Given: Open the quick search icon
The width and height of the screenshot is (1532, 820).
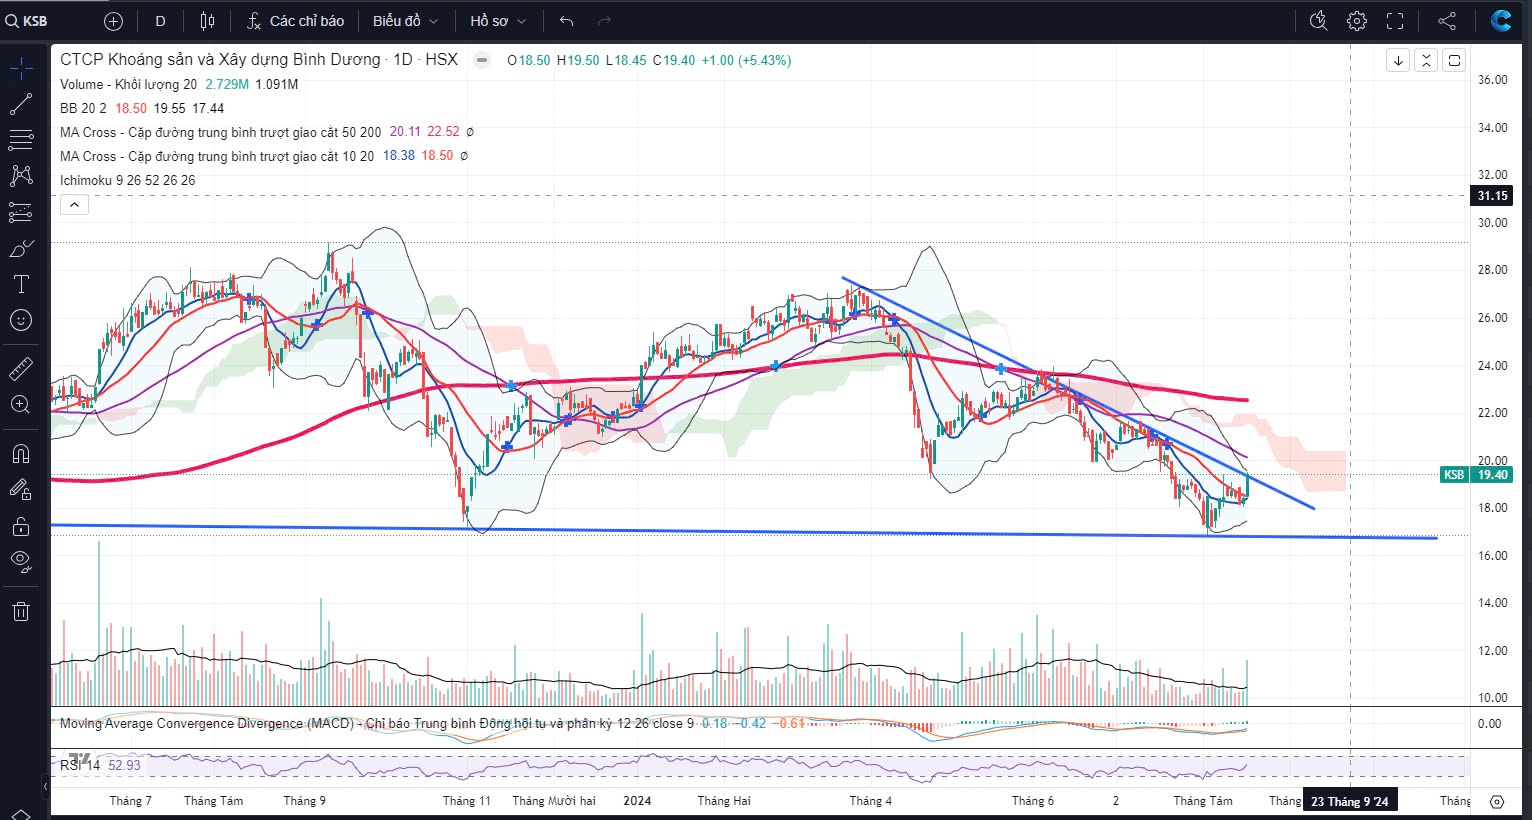Looking at the screenshot, I should pos(1318,21).
